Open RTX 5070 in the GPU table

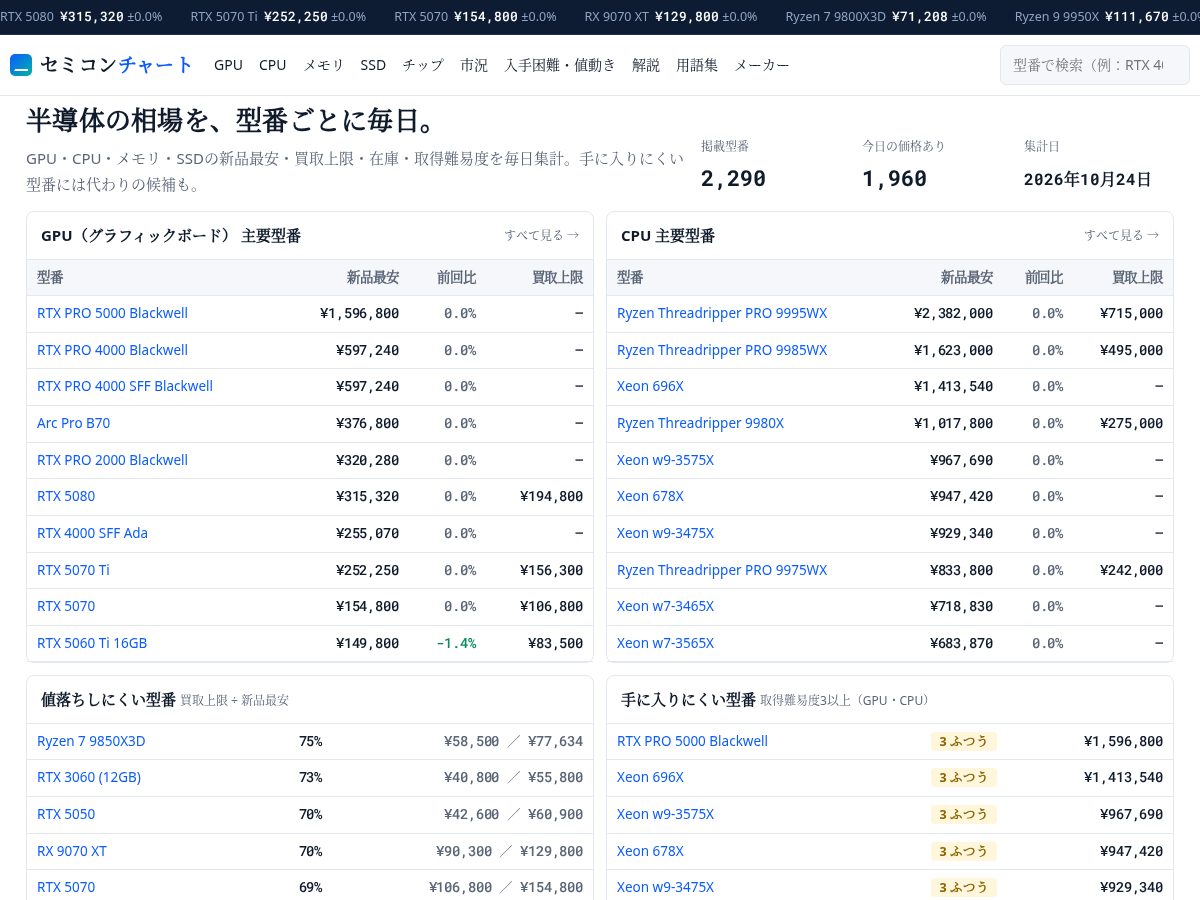66,606
